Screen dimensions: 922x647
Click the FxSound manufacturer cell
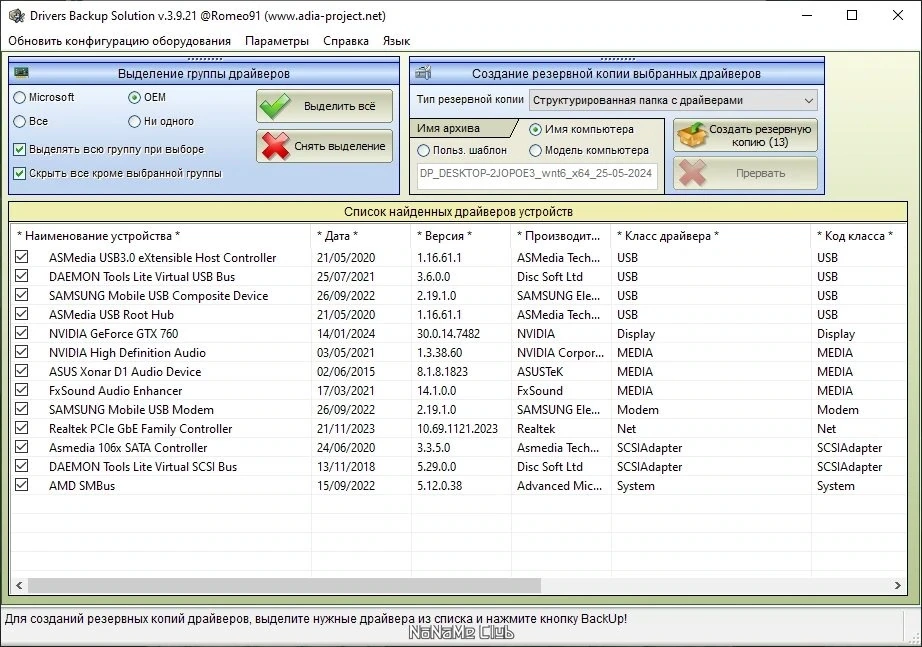[540, 391]
